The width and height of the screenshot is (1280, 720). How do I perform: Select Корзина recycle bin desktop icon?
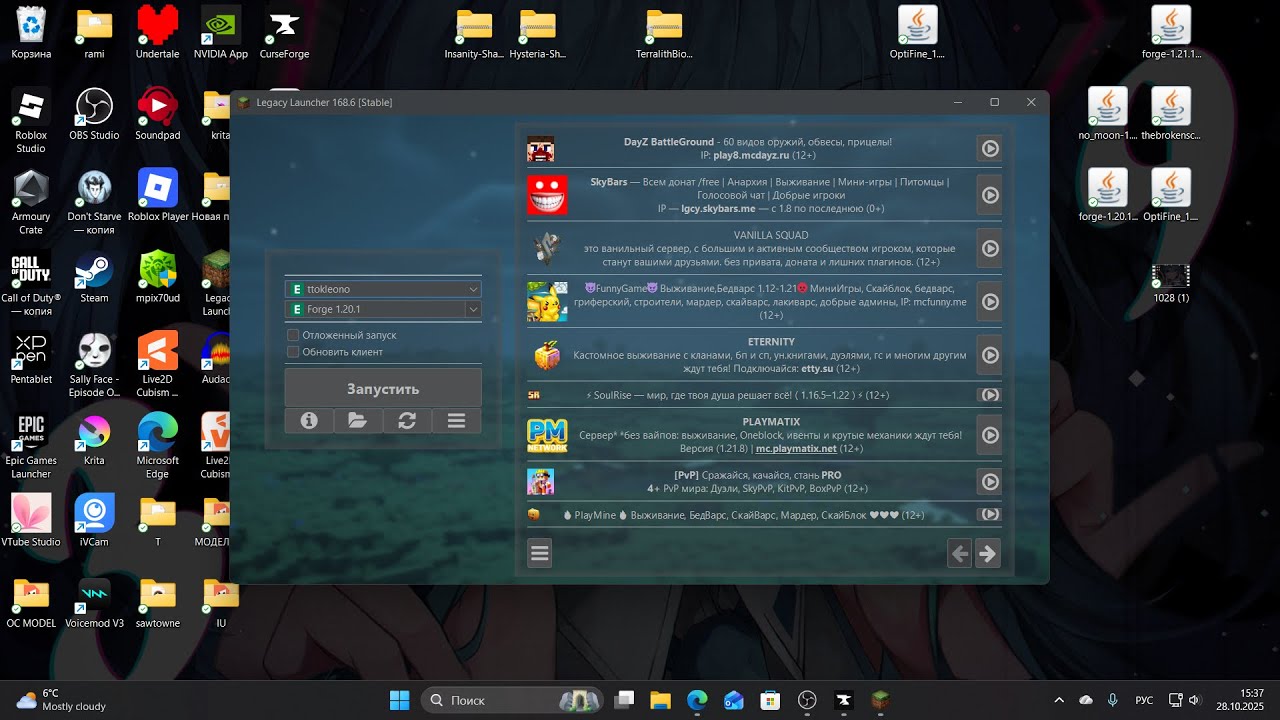click(31, 32)
